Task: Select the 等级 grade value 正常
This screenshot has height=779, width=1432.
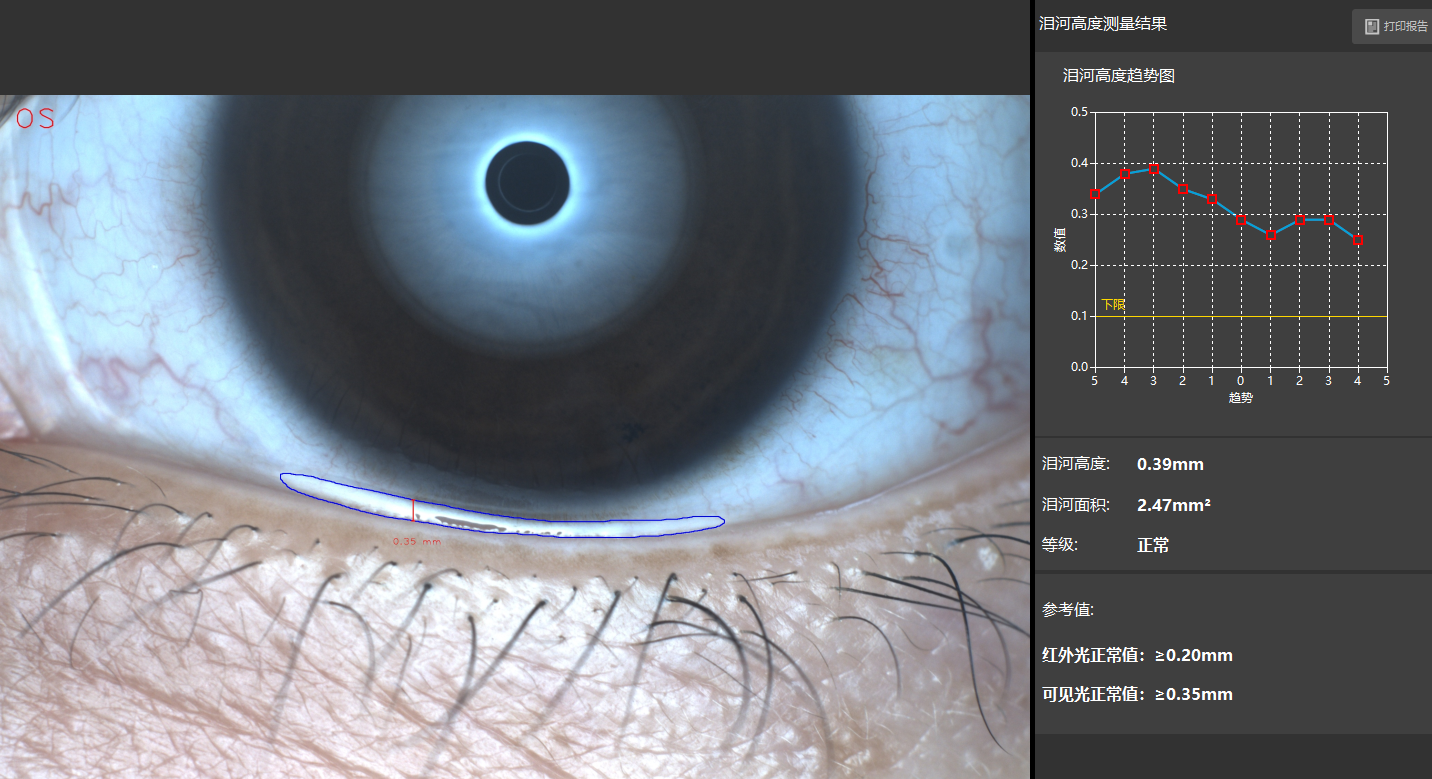Action: coord(1153,545)
